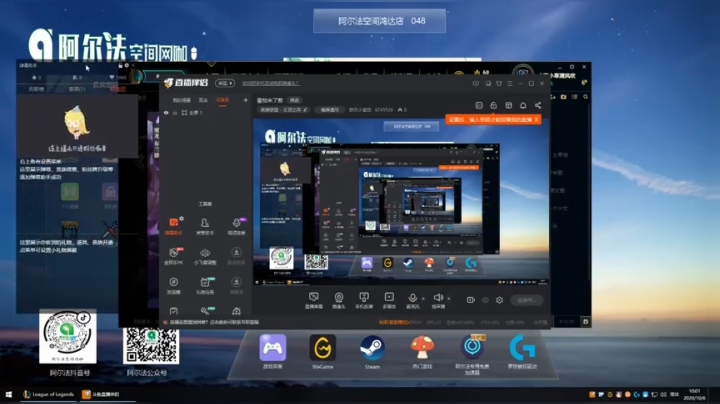The width and height of the screenshot is (720, 404).
Task: Click the shirt skin icon in title bar
Action: [x=499, y=84]
